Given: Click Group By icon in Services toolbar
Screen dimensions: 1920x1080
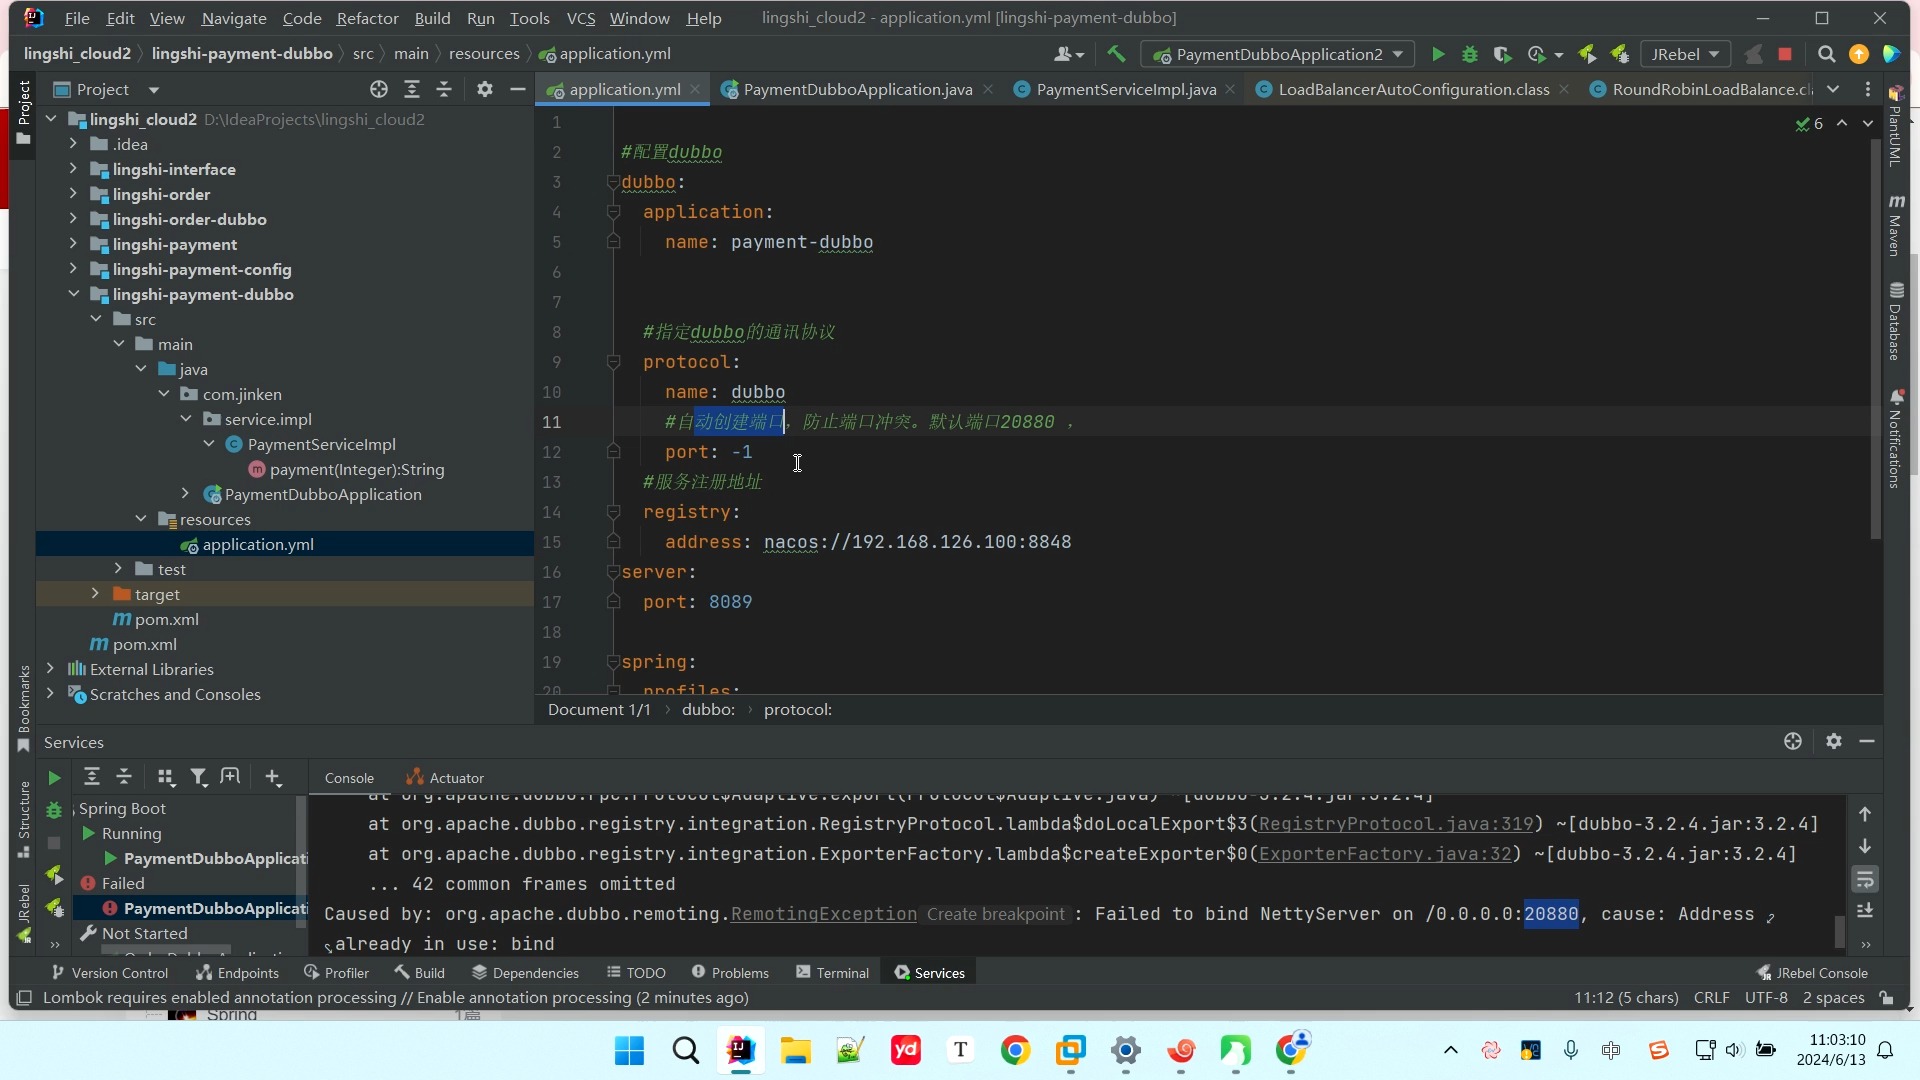Looking at the screenshot, I should tap(165, 777).
